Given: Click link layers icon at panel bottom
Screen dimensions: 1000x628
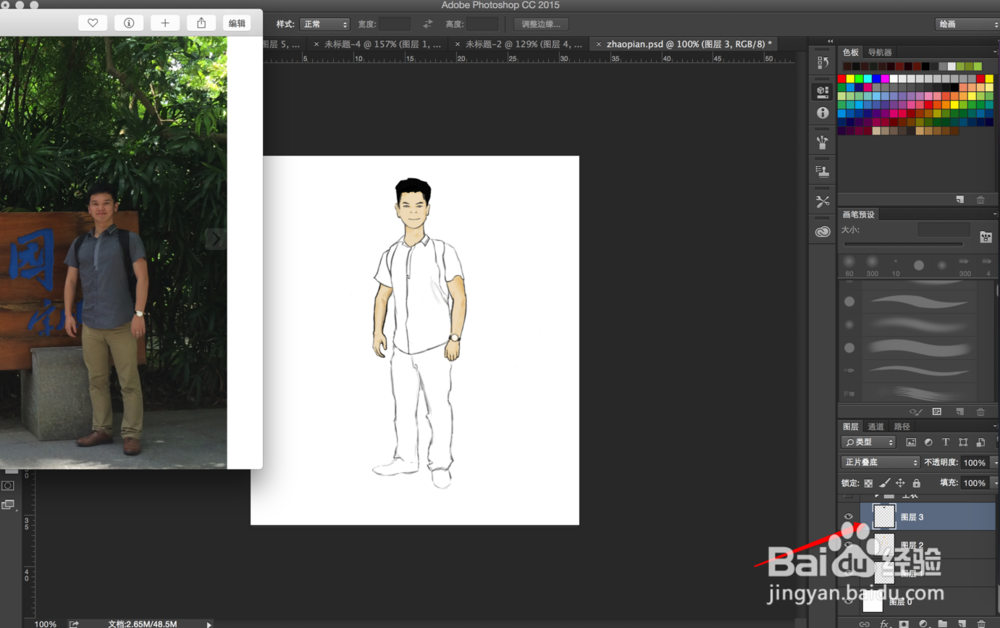Looking at the screenshot, I should 864,623.
